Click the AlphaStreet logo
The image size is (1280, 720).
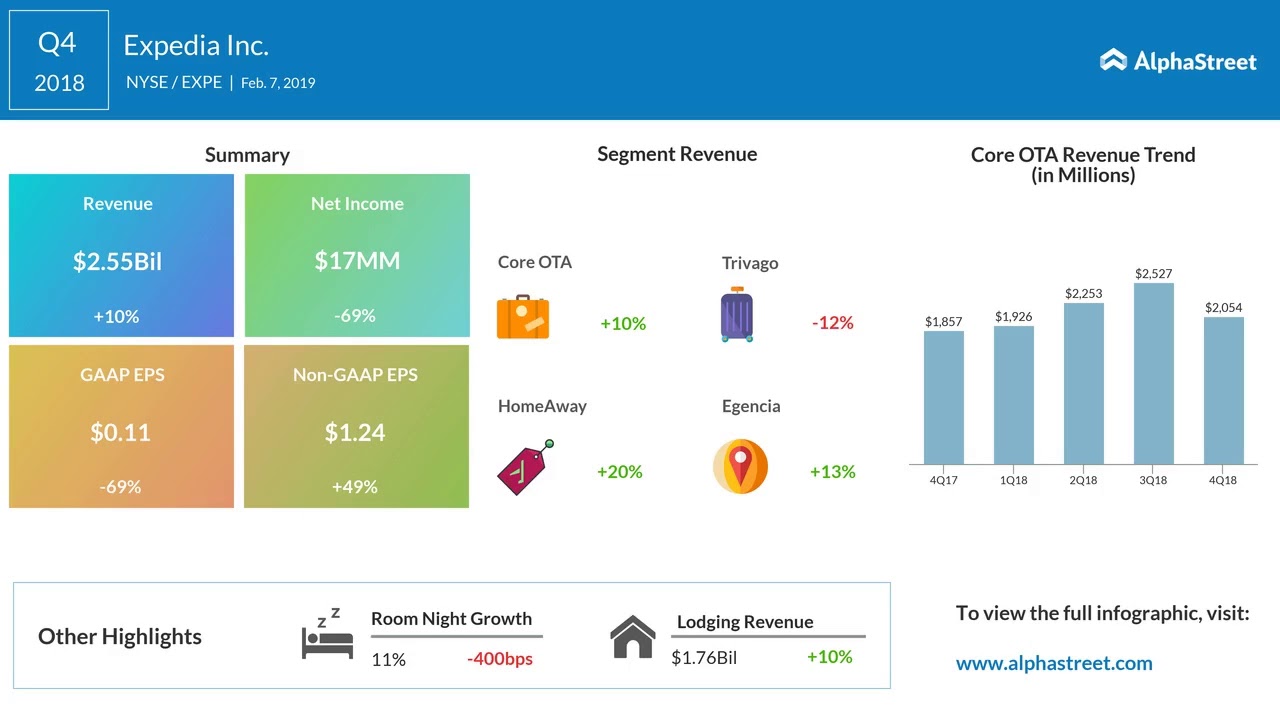pyautogui.click(x=1178, y=61)
